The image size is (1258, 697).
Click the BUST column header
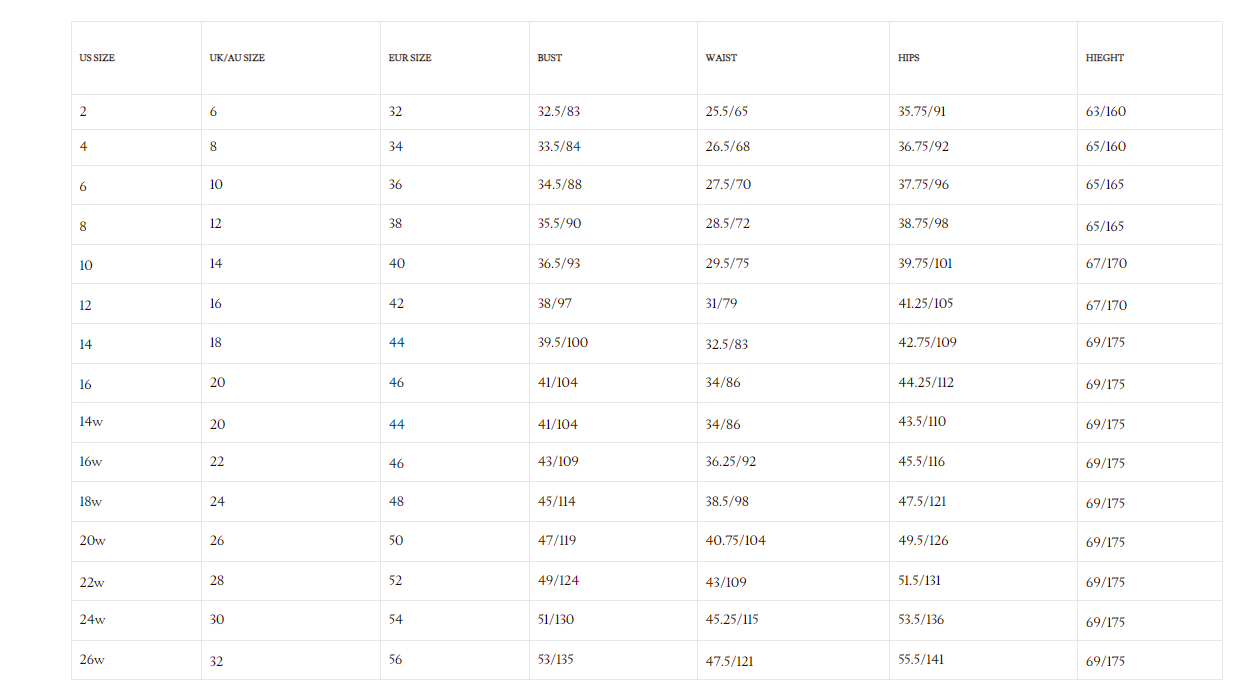(549, 58)
